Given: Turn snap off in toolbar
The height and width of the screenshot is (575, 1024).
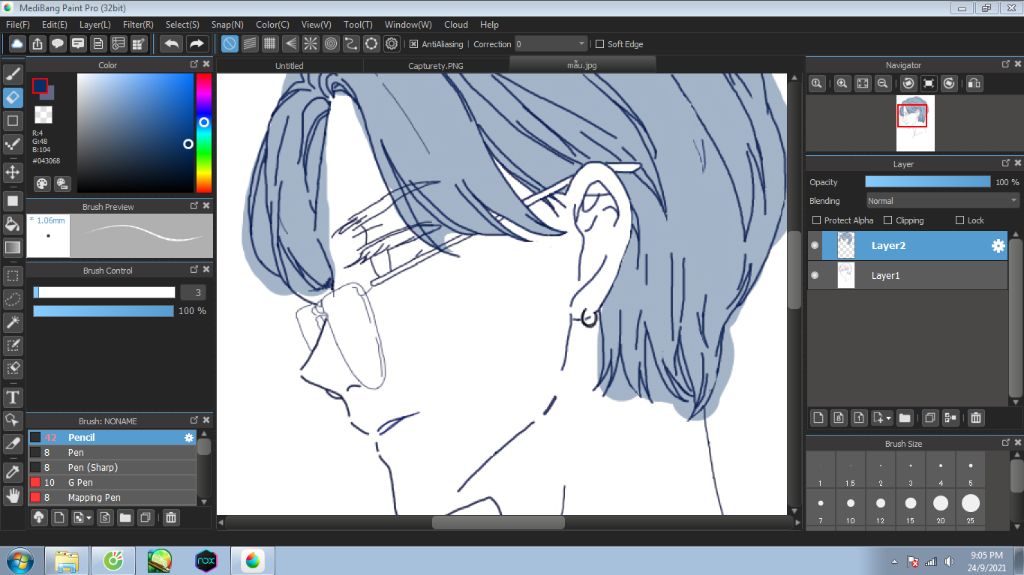Looking at the screenshot, I should [x=229, y=44].
